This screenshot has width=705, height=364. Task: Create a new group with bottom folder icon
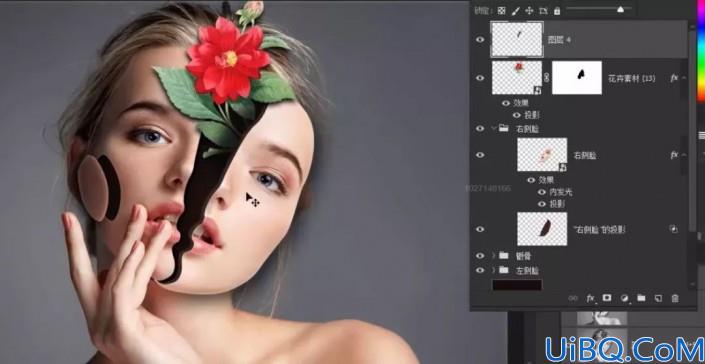click(x=641, y=297)
